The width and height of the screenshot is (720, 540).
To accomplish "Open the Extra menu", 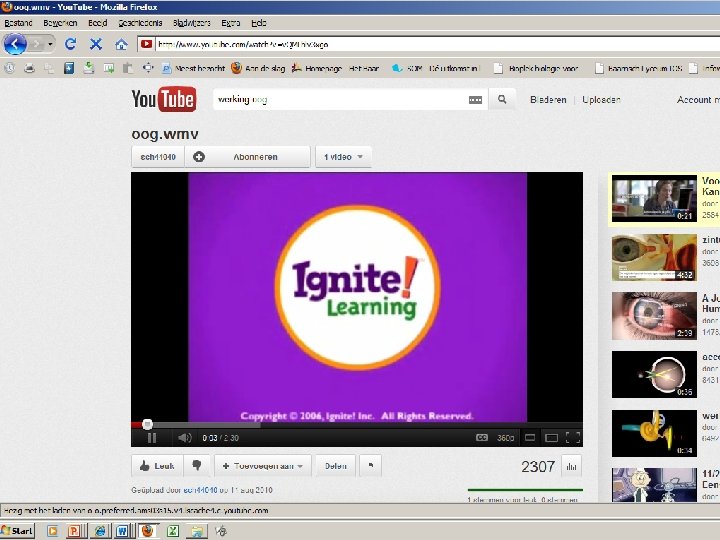I will (x=231, y=23).
